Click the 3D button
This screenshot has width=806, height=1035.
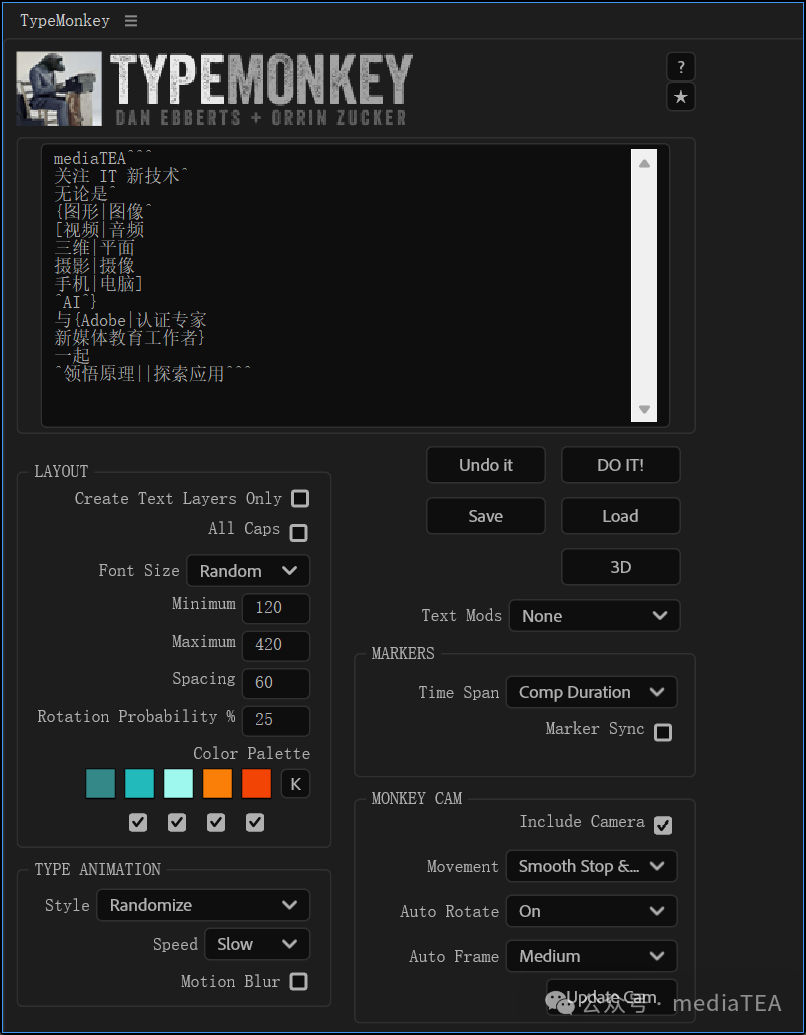(x=621, y=567)
